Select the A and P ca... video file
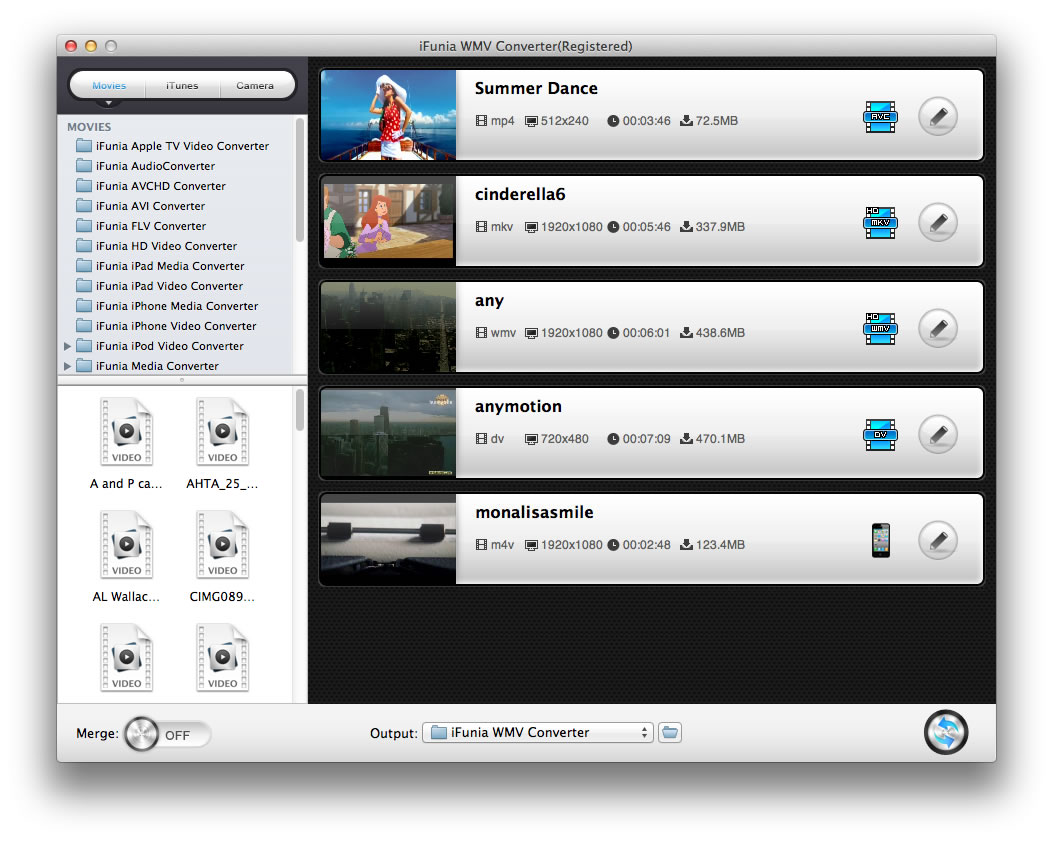This screenshot has height=841, width=1053. (126, 444)
